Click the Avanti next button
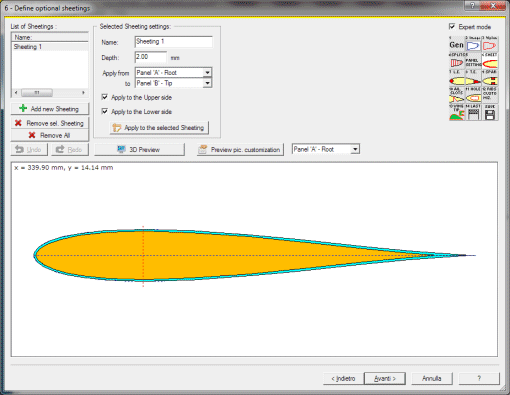 click(x=385, y=378)
